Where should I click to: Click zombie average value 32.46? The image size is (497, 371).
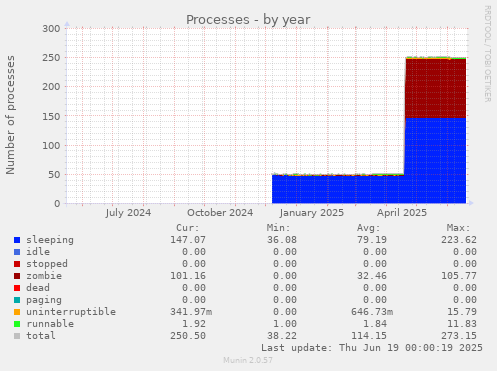372,276
